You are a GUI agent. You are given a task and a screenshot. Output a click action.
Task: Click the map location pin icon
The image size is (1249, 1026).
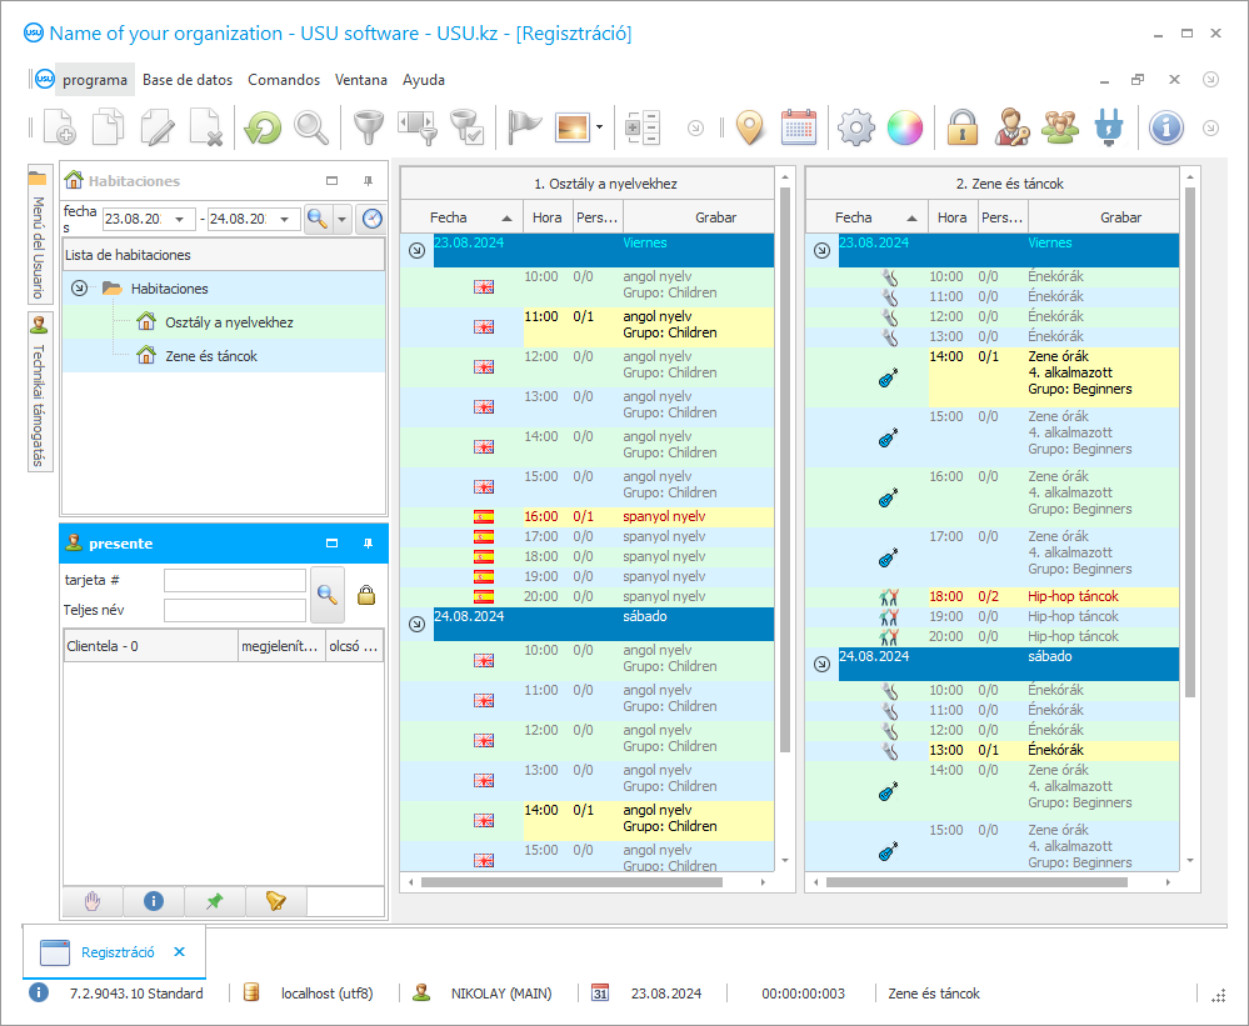coord(750,128)
